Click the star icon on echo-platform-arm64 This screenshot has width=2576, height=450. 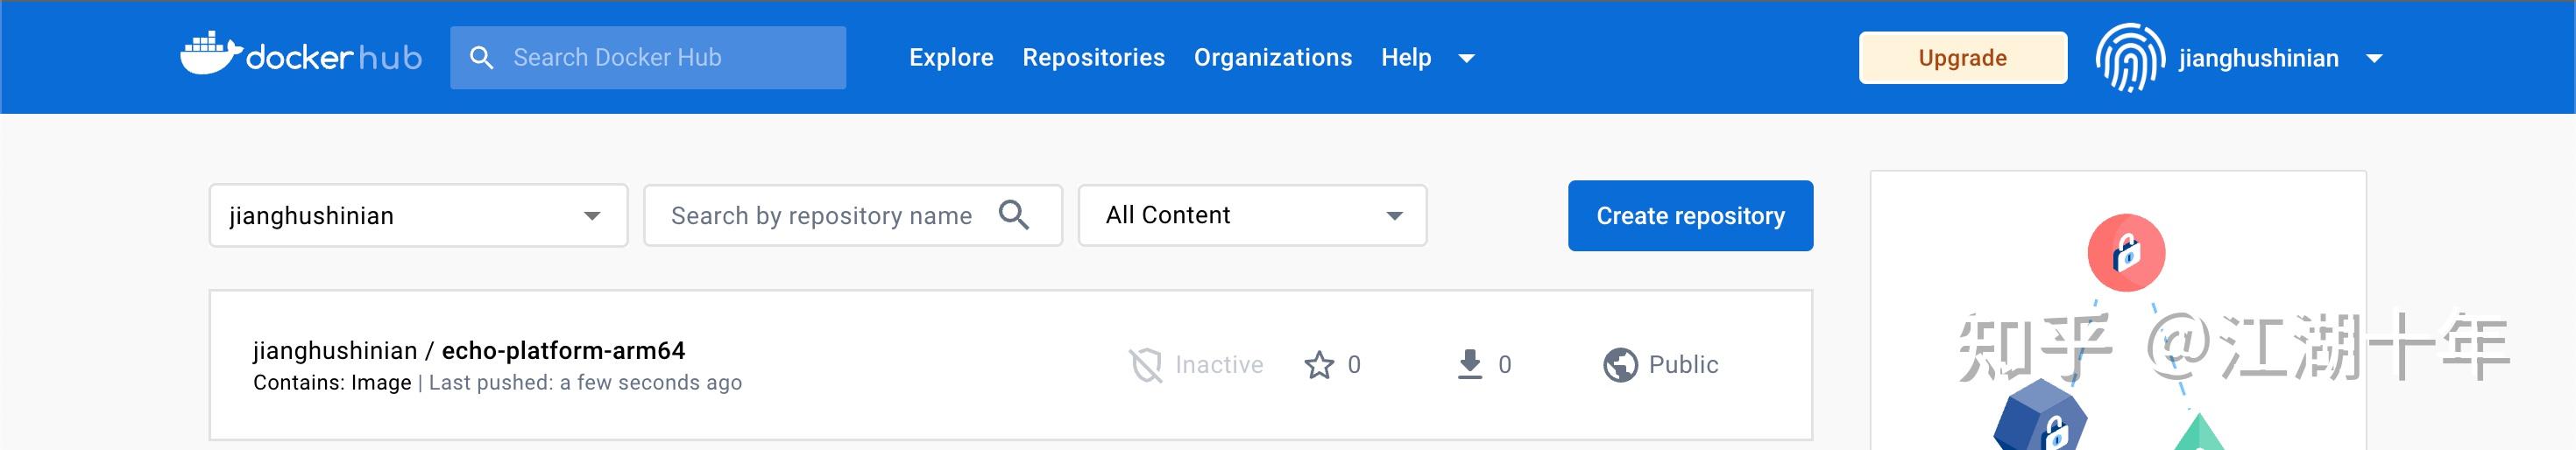click(x=1319, y=365)
